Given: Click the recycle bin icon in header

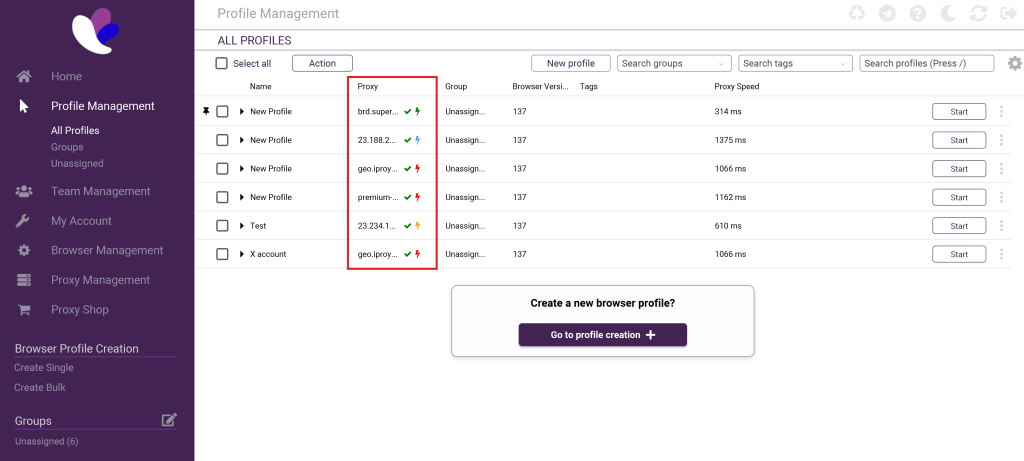Looking at the screenshot, I should point(857,14).
